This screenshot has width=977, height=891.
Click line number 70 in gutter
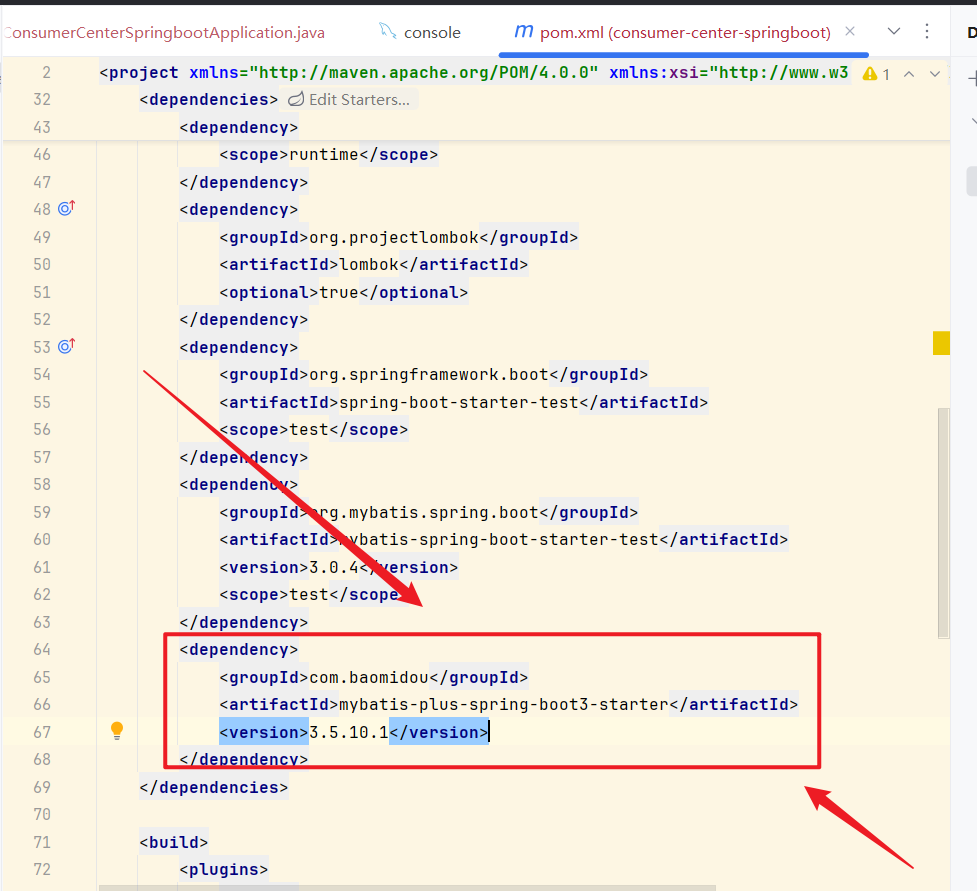tap(42, 814)
